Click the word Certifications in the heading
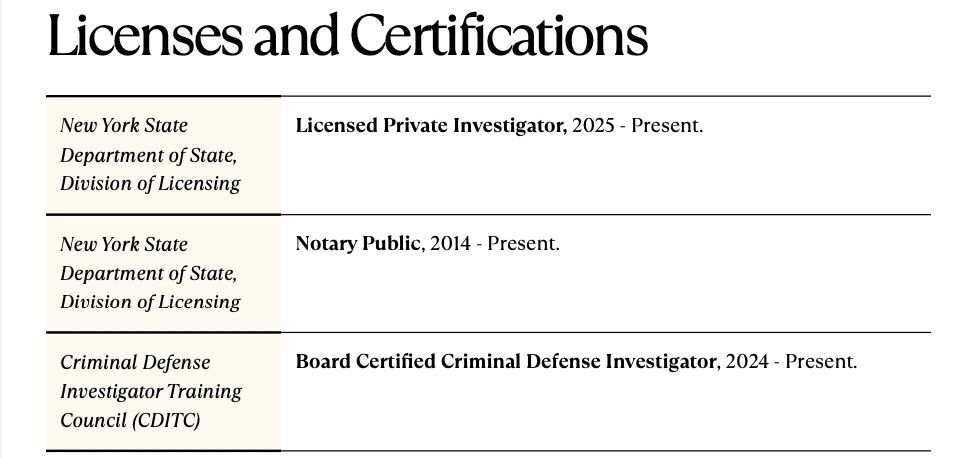Screen dimensions: 970x458 [499, 36]
